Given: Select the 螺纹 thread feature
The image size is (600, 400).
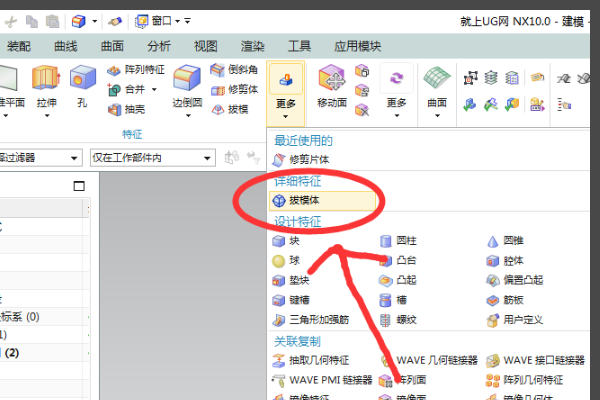Looking at the screenshot, I should (x=398, y=320).
